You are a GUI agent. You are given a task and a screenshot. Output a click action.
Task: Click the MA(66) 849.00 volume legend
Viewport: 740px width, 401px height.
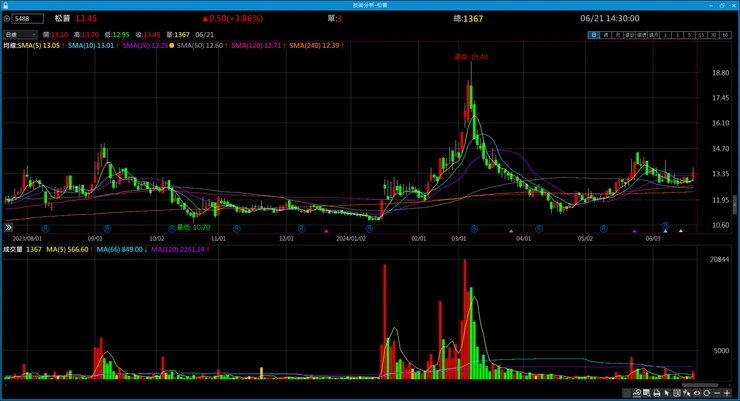(x=120, y=250)
